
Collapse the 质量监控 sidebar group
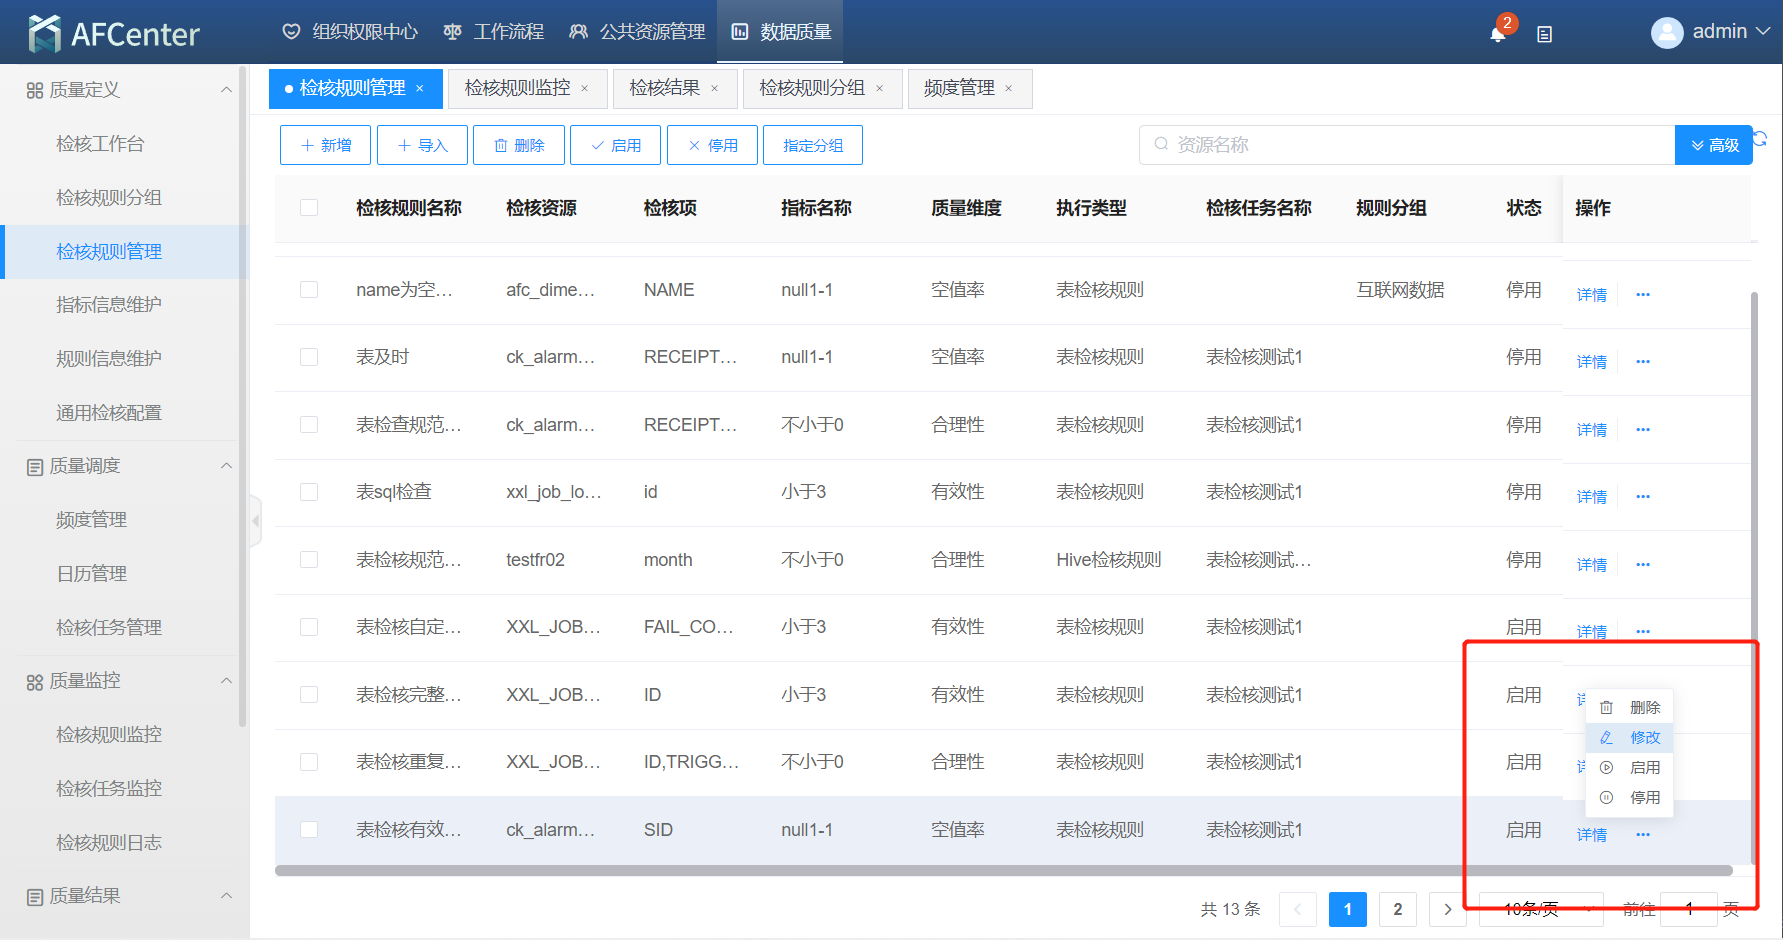[x=226, y=681]
